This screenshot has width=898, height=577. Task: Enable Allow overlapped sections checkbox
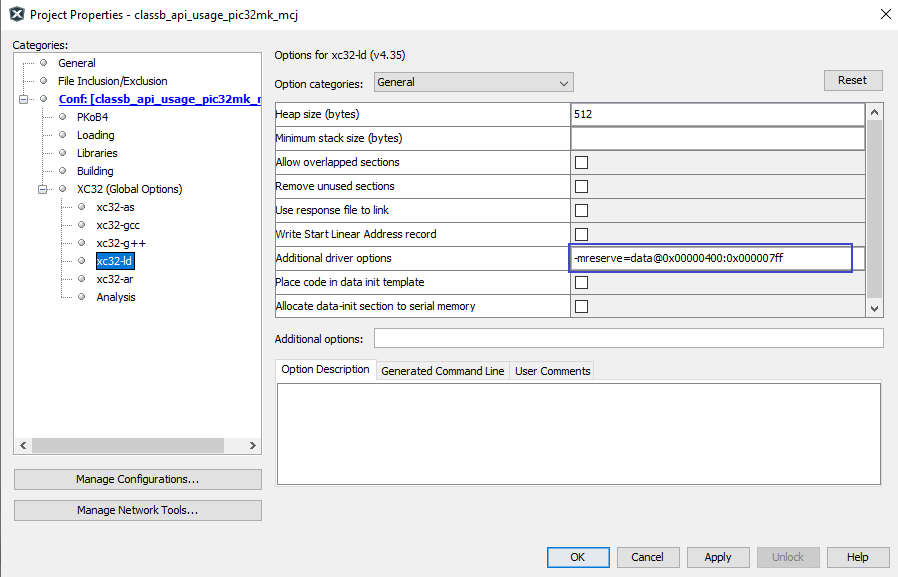581,162
